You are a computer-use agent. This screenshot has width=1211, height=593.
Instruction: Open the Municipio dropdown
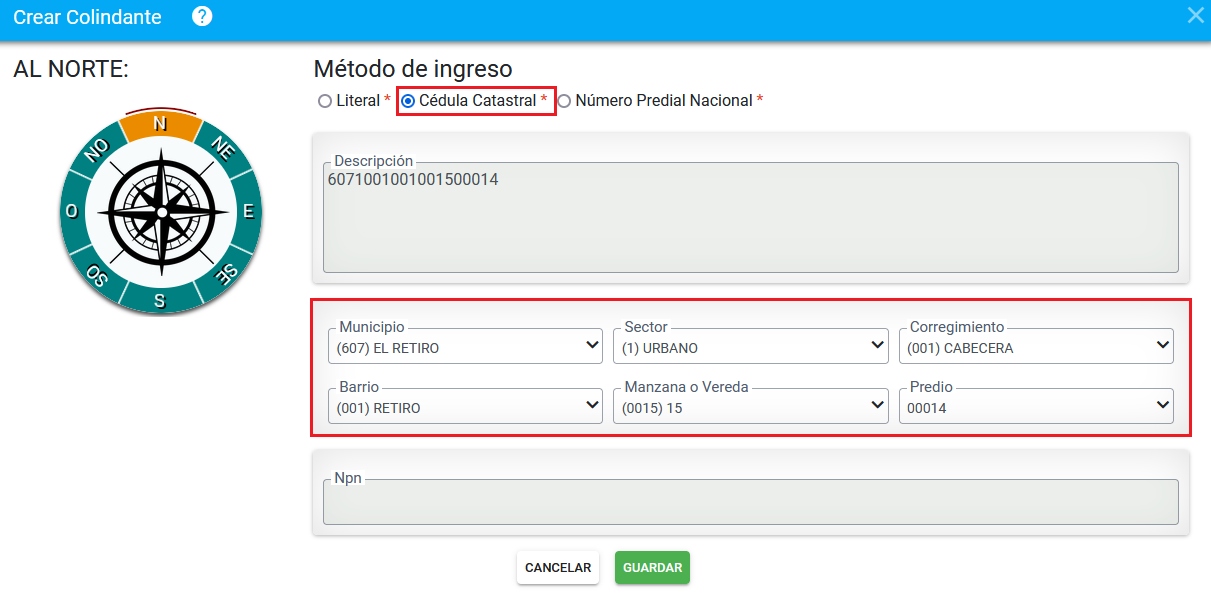click(x=465, y=346)
